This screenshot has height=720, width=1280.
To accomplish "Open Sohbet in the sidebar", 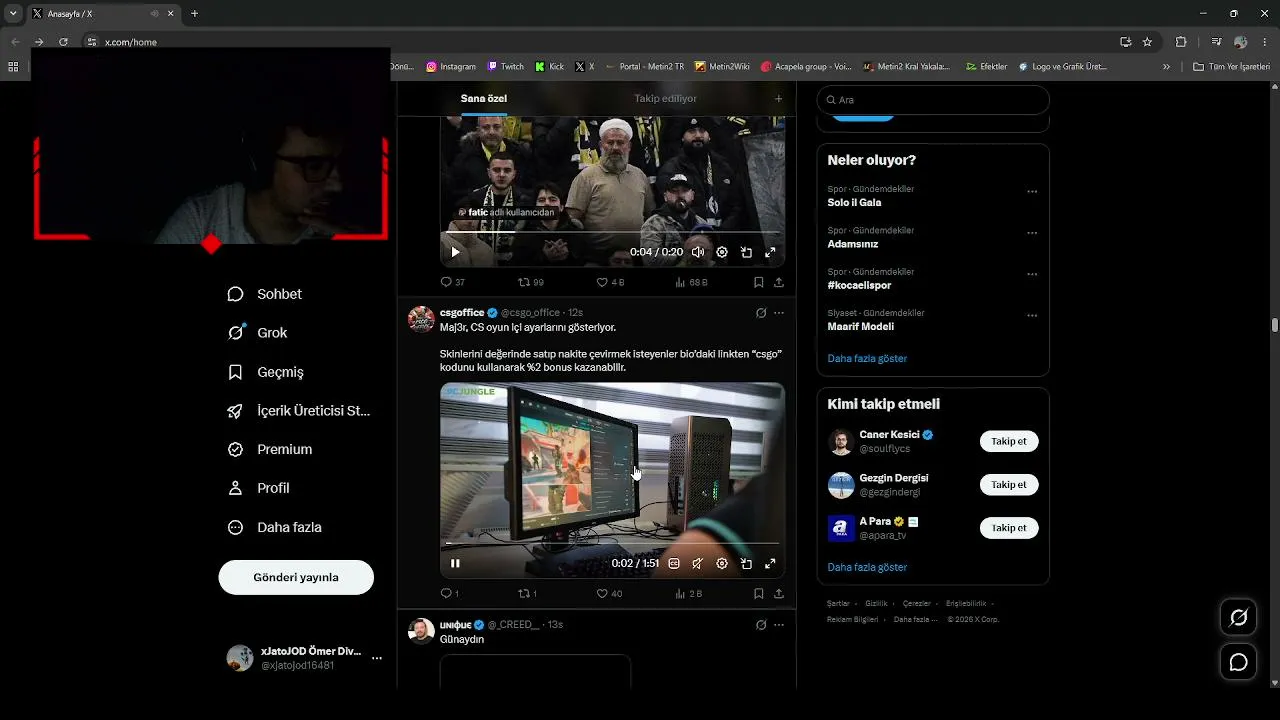I will coord(265,294).
